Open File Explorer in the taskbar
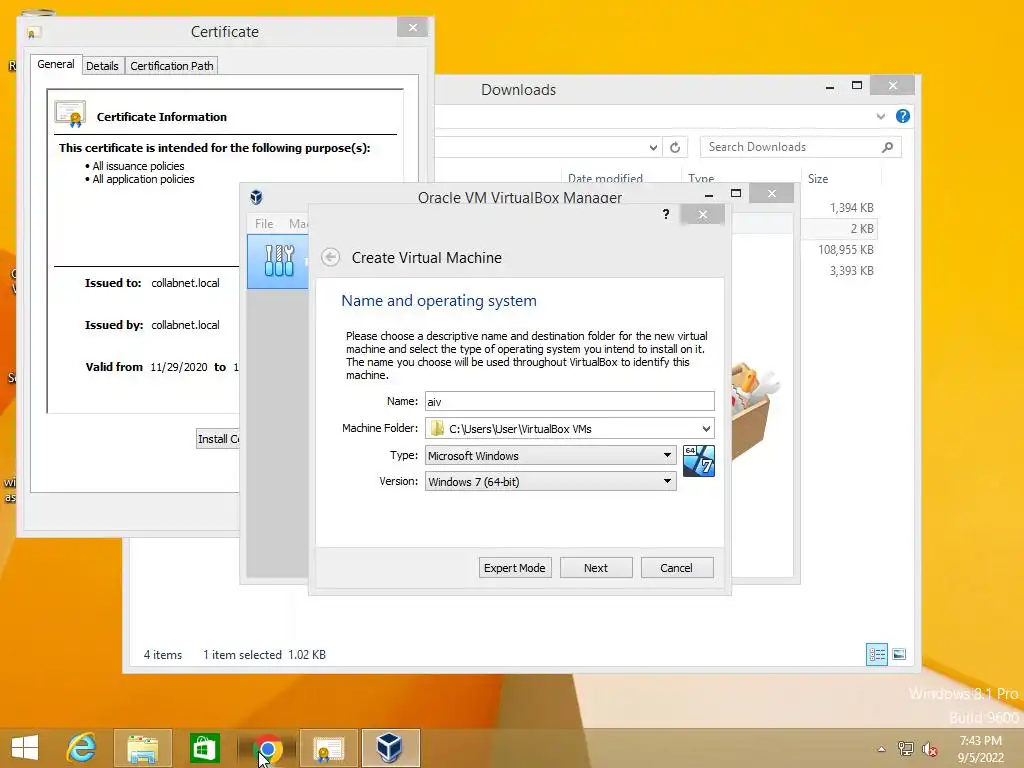The image size is (1024, 768). 142,748
